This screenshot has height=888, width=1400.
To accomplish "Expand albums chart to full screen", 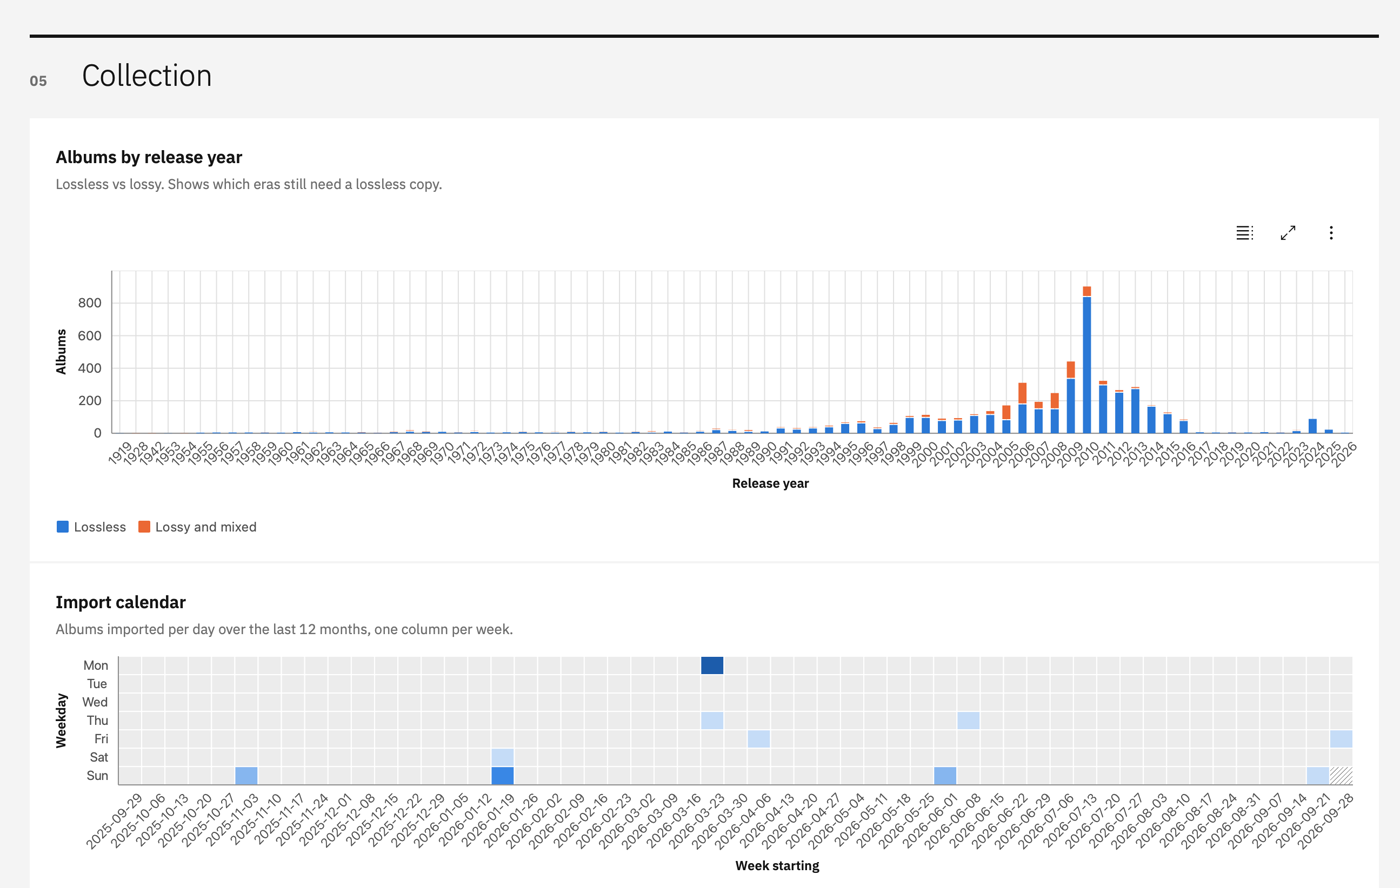I will pos(1288,233).
